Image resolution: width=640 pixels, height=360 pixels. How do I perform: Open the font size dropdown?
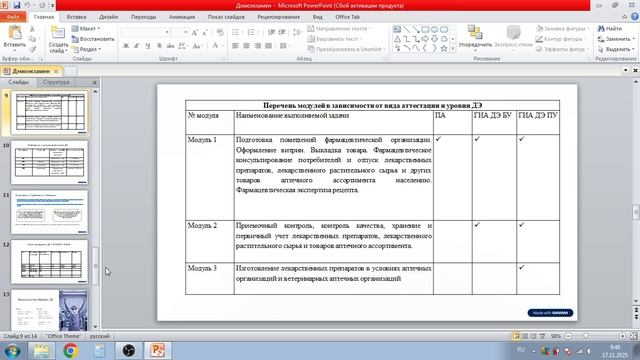pos(186,33)
